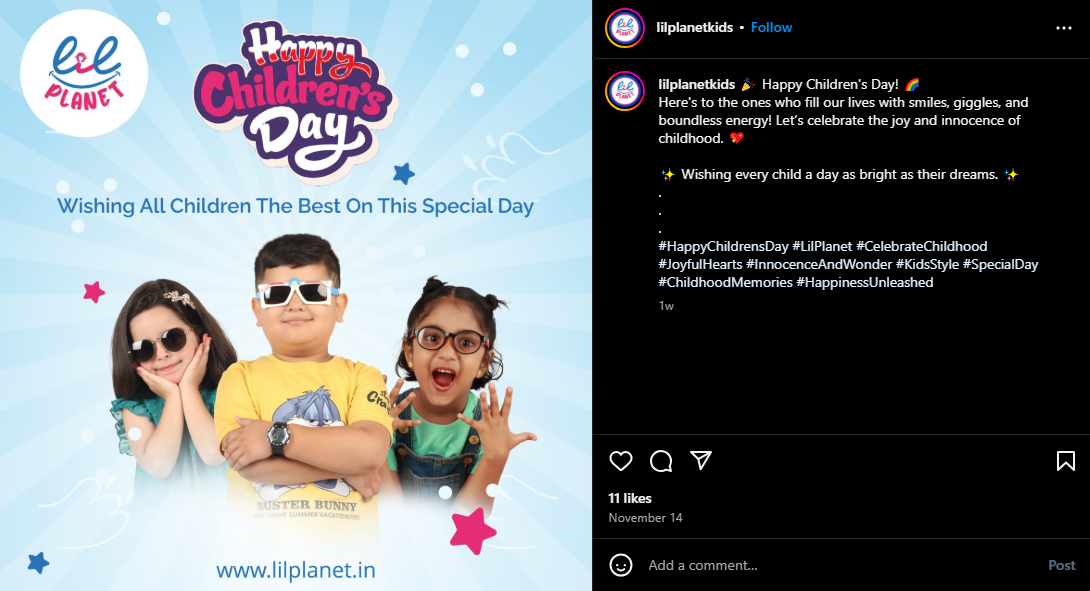Submit the comment with Post button

[1061, 565]
